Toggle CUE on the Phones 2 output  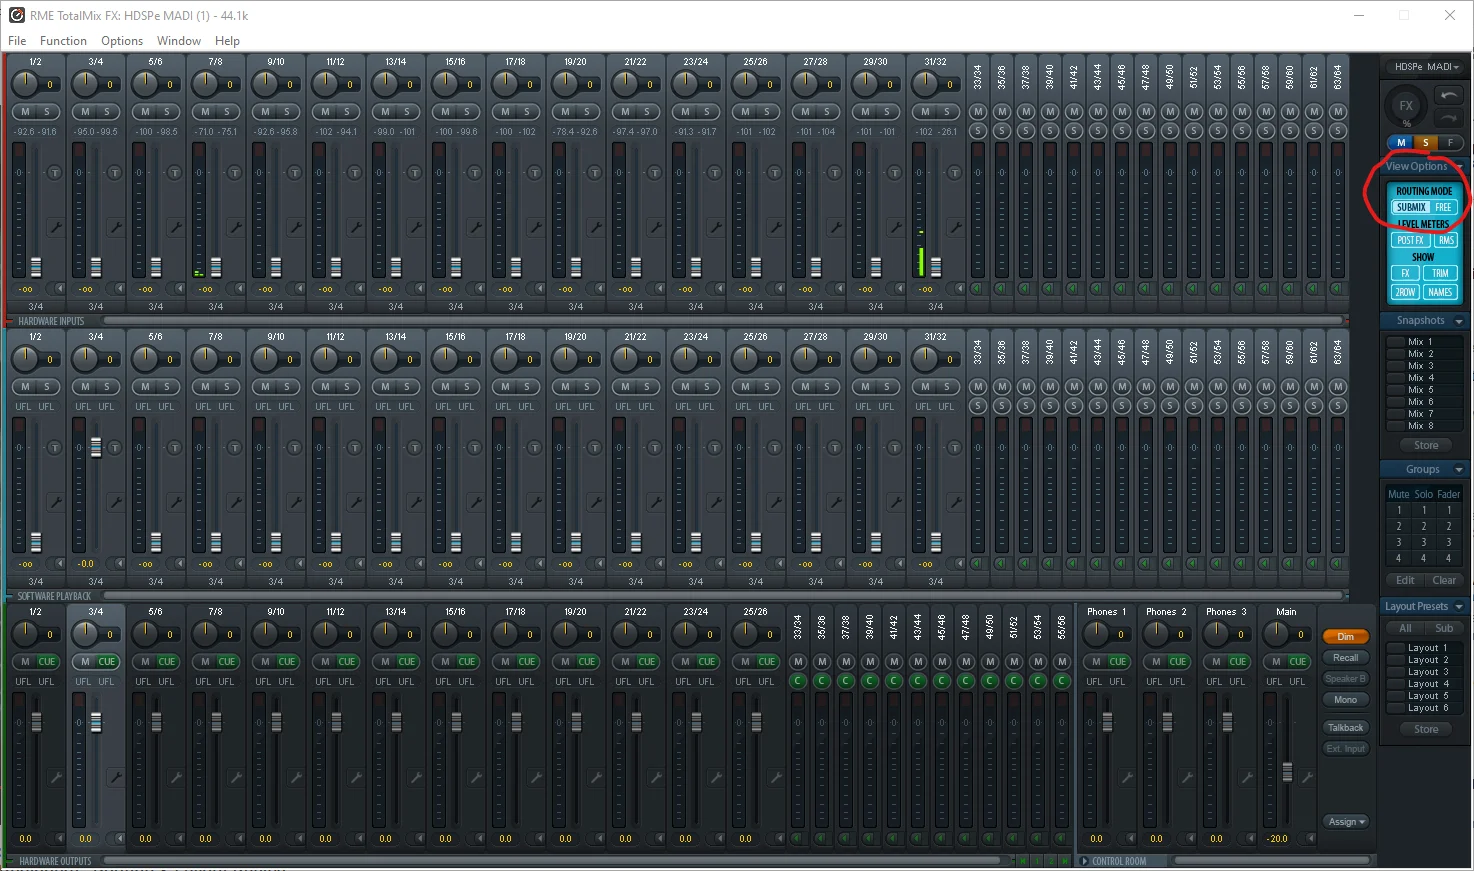tap(1178, 661)
